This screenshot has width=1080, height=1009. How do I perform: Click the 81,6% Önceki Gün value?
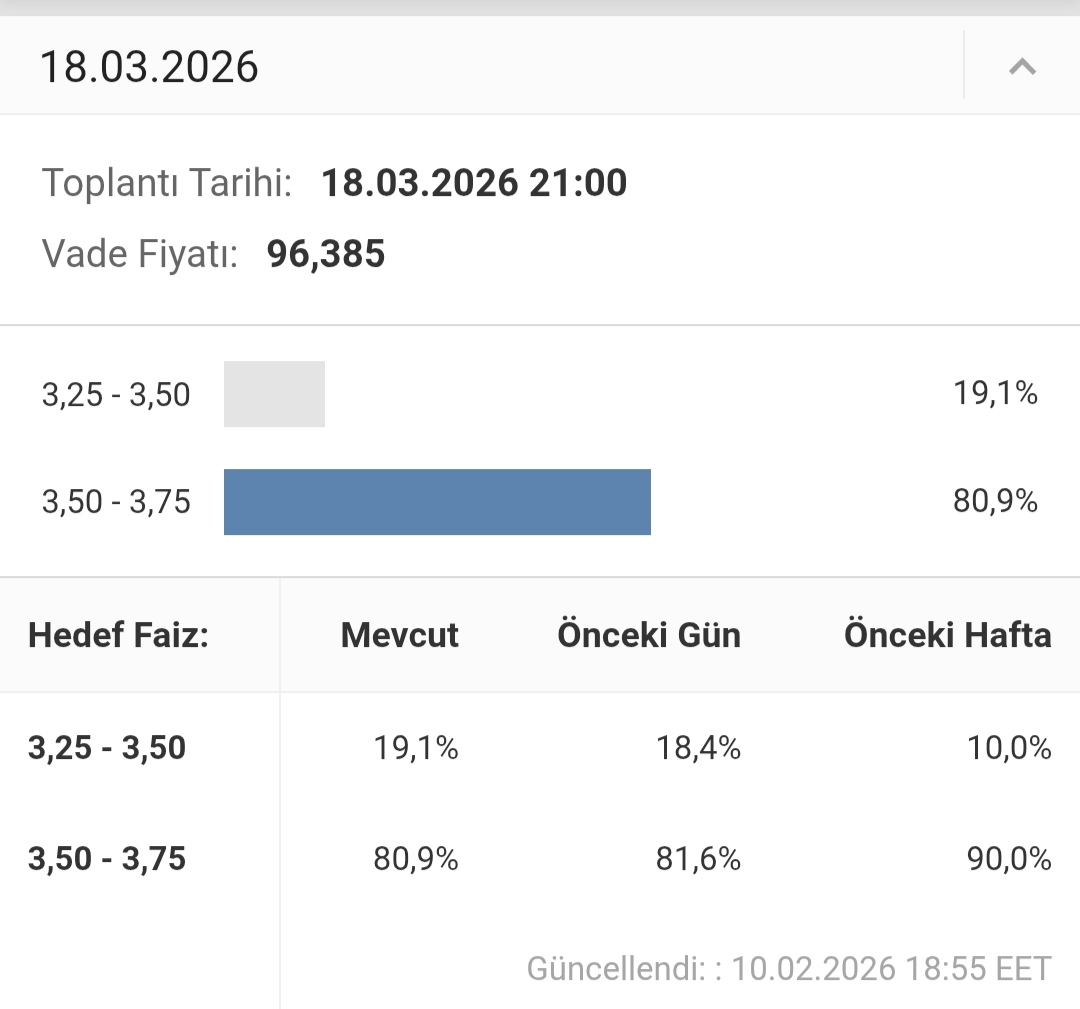point(698,859)
